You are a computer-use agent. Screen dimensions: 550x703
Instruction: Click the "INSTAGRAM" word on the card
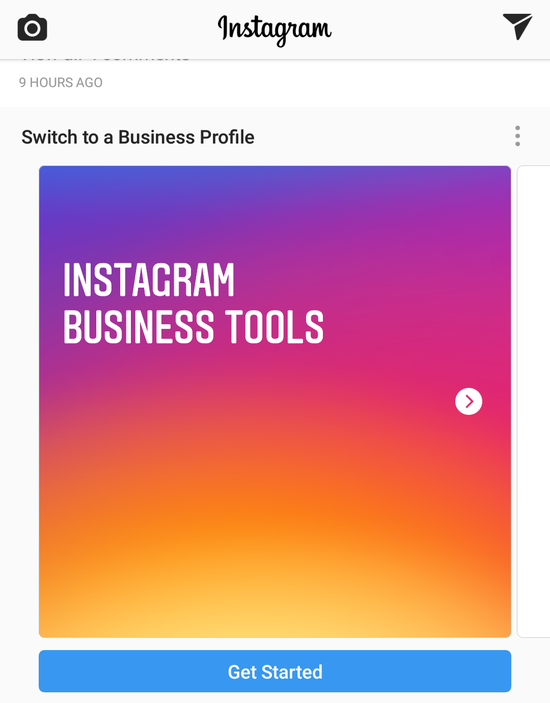click(149, 280)
